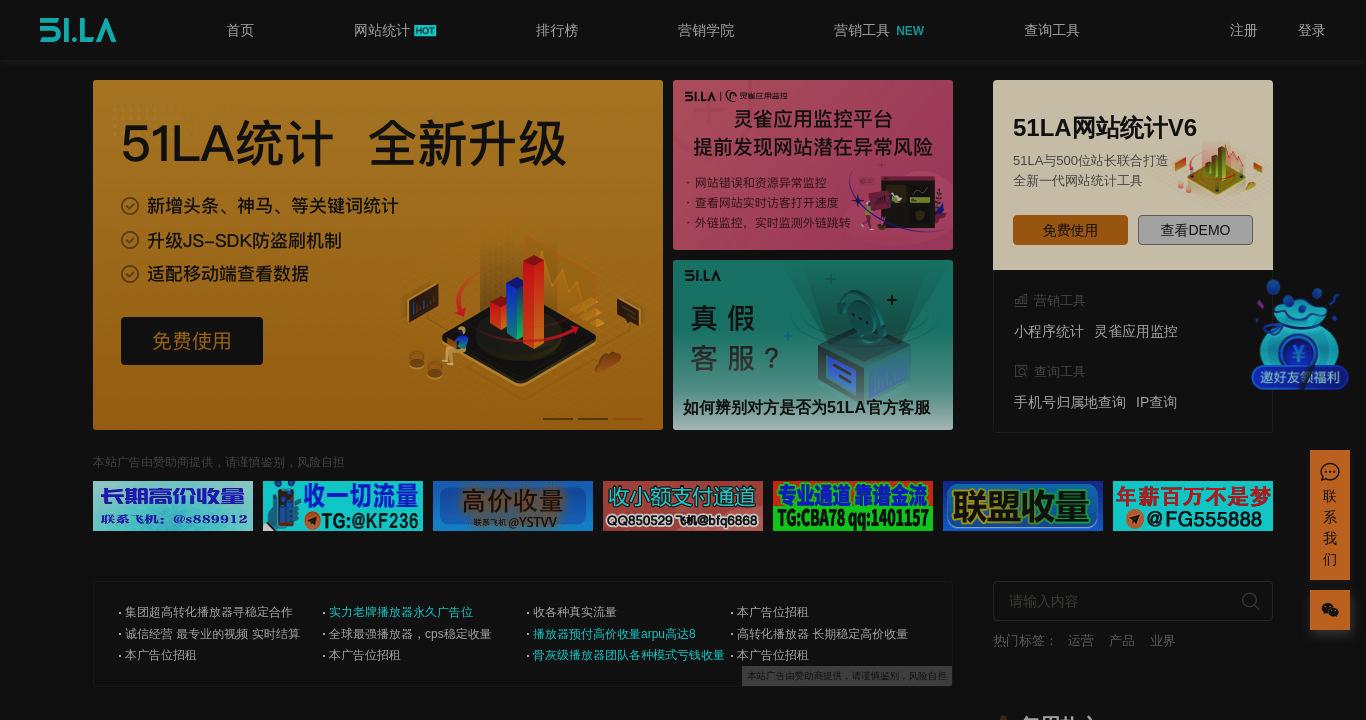Click the money bag invite-friends mascot

click(x=1299, y=334)
